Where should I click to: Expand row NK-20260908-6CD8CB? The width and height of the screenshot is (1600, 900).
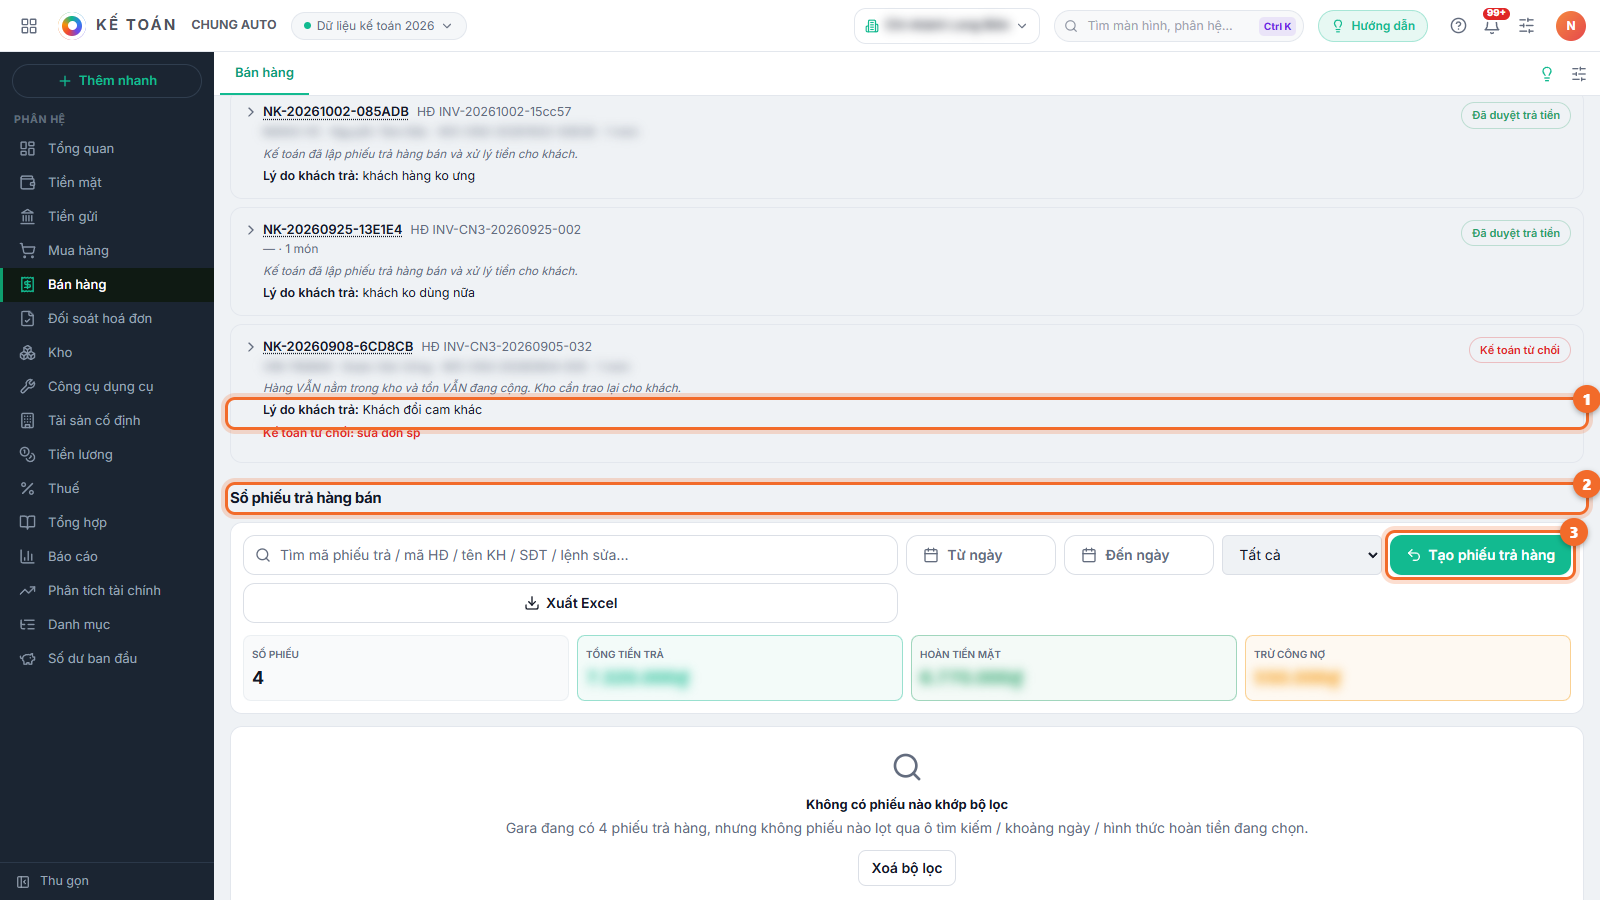click(251, 347)
